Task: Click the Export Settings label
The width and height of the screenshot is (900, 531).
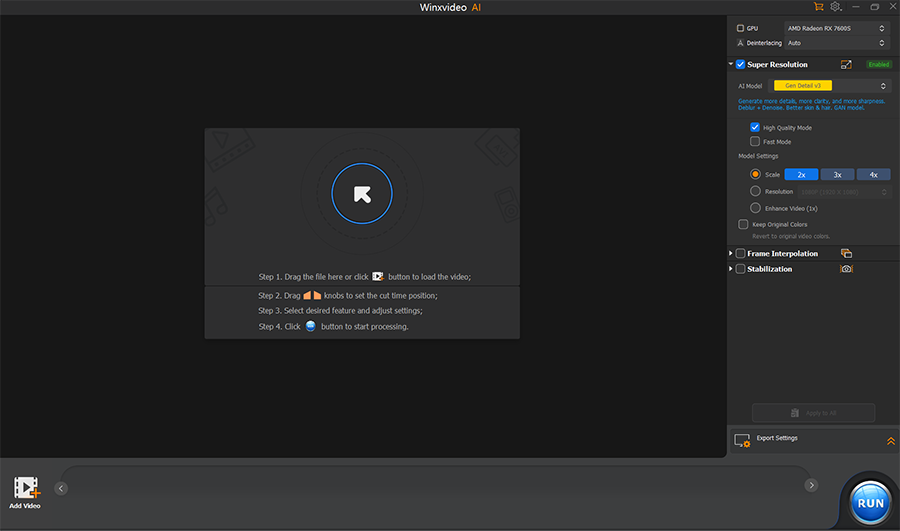Action: coord(777,438)
